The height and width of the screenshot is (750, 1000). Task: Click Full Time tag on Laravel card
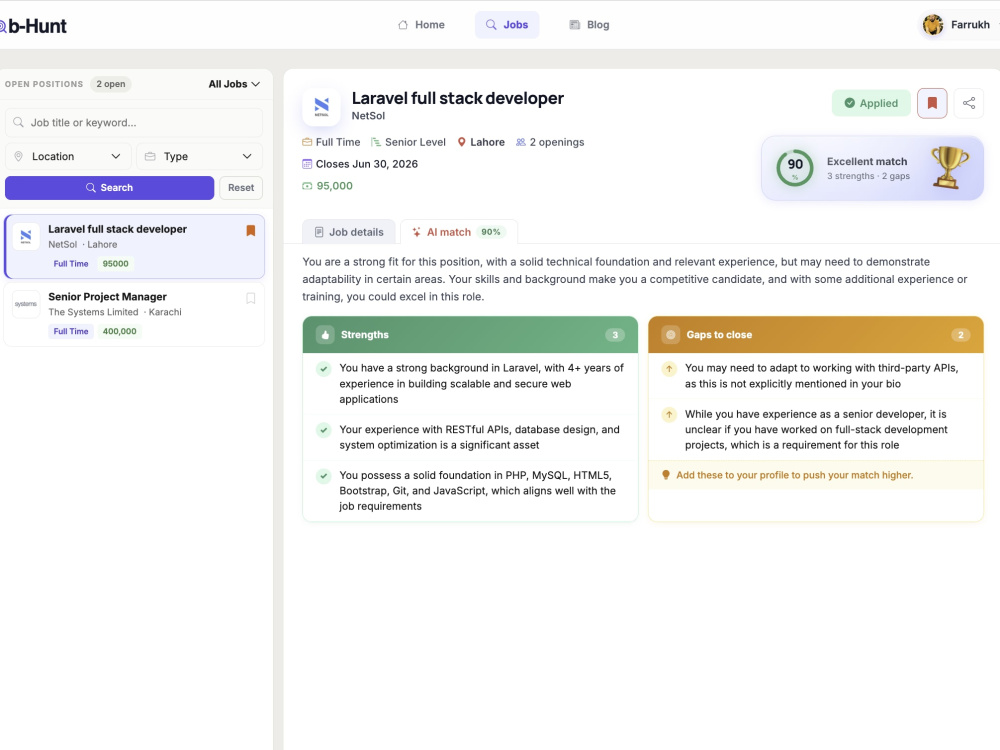click(71, 264)
